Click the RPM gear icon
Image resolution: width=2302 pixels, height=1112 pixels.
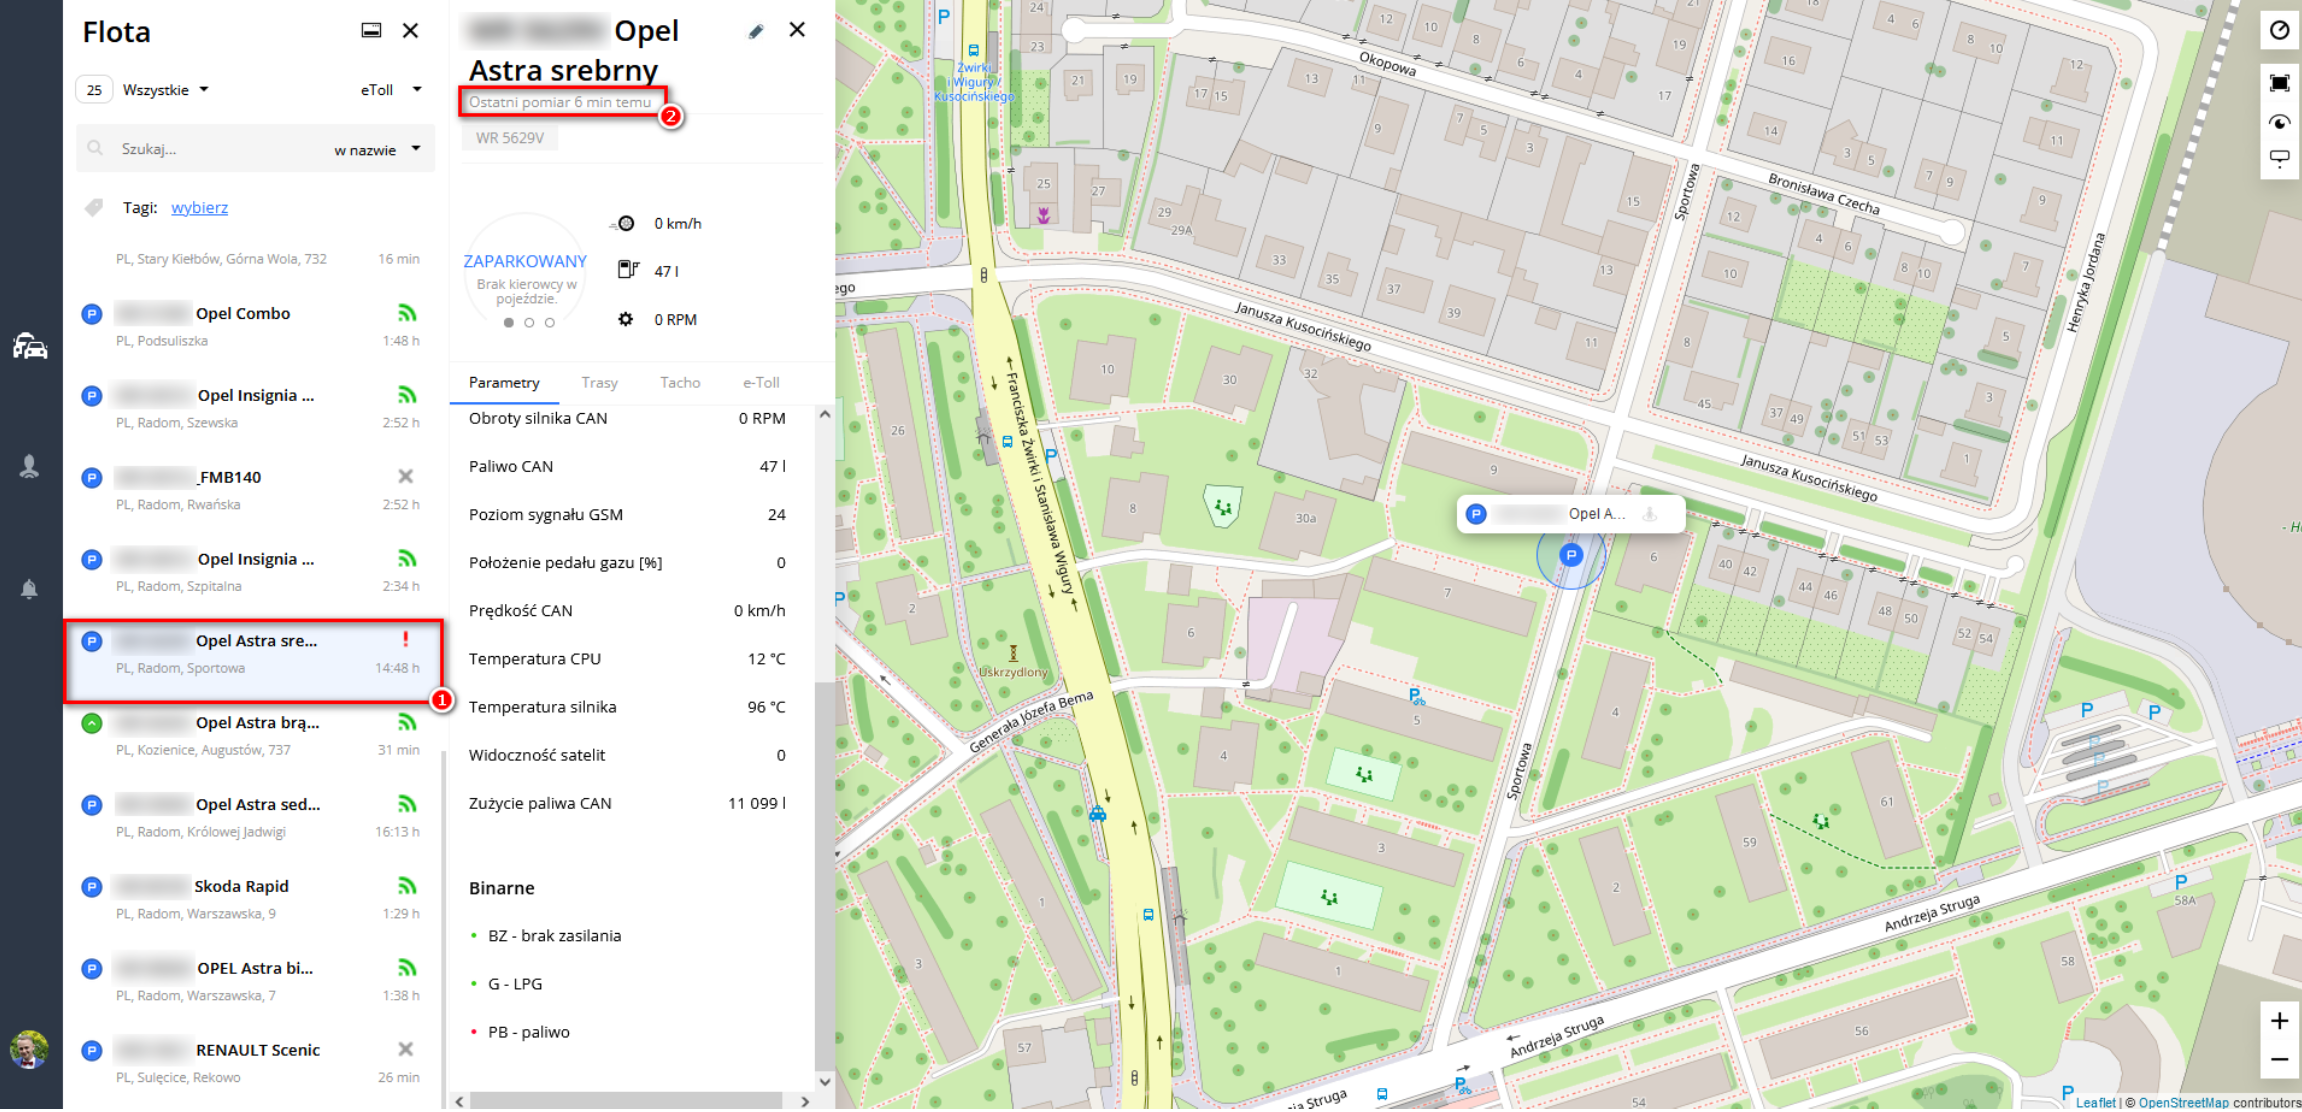pyautogui.click(x=626, y=319)
